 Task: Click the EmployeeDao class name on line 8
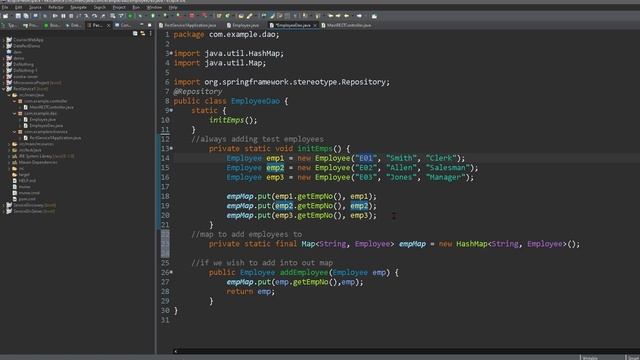tap(255, 101)
